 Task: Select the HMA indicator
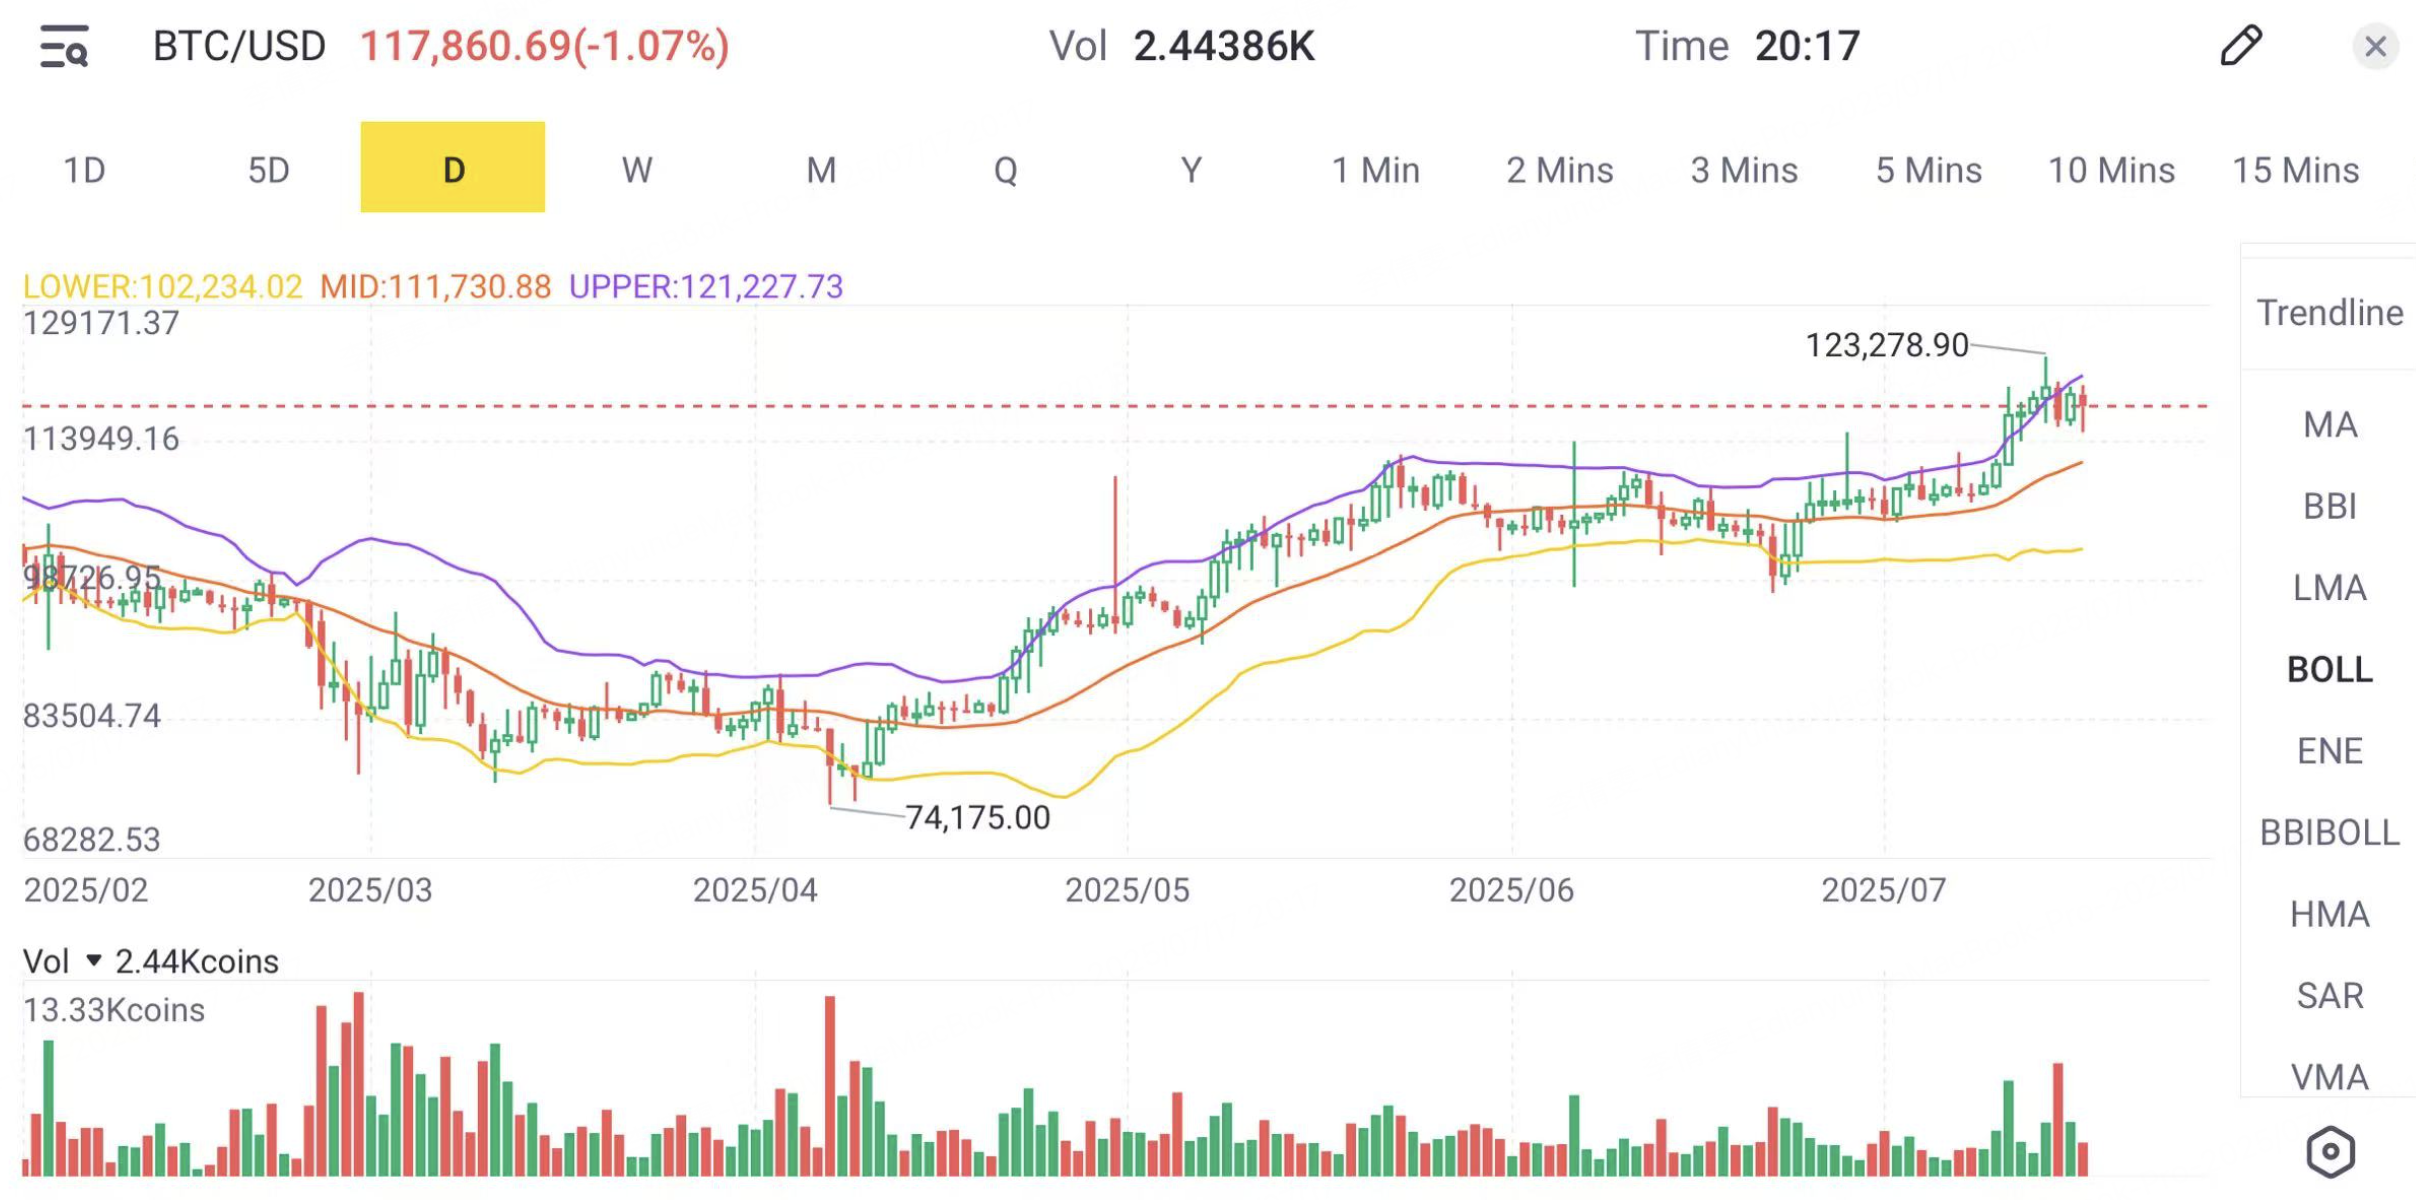2329,914
